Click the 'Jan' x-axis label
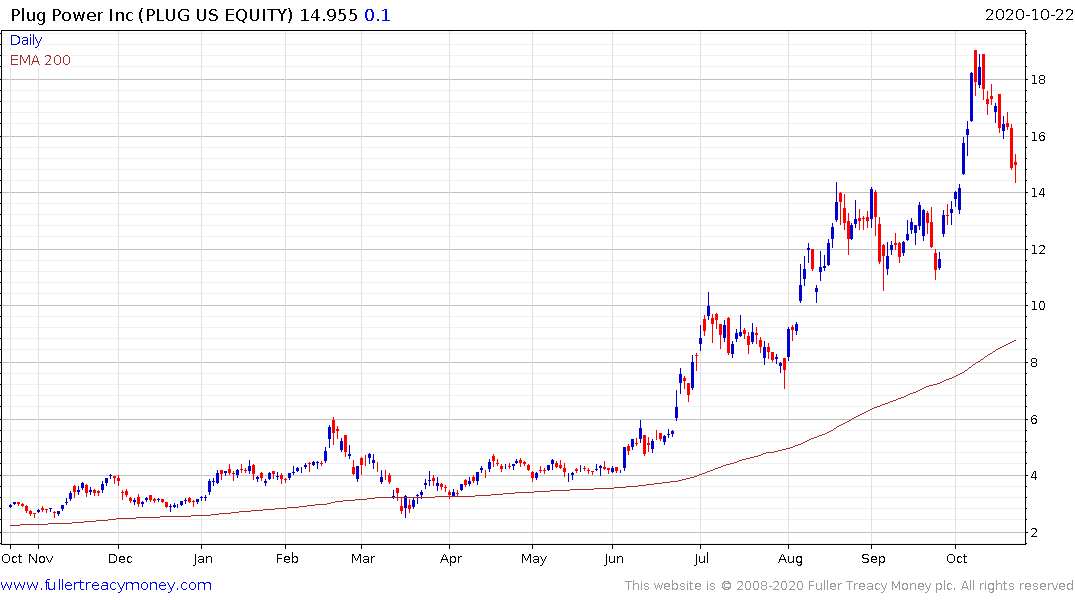1075x600 pixels. click(203, 559)
